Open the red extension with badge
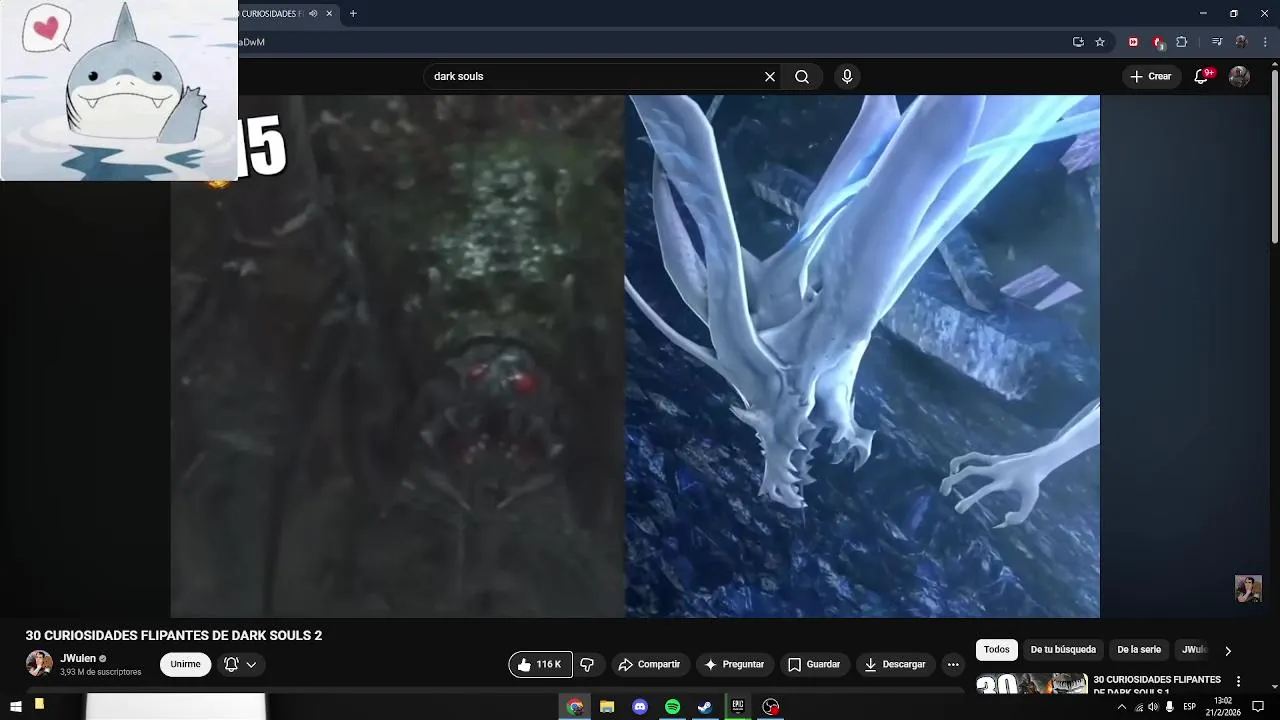 1157,42
